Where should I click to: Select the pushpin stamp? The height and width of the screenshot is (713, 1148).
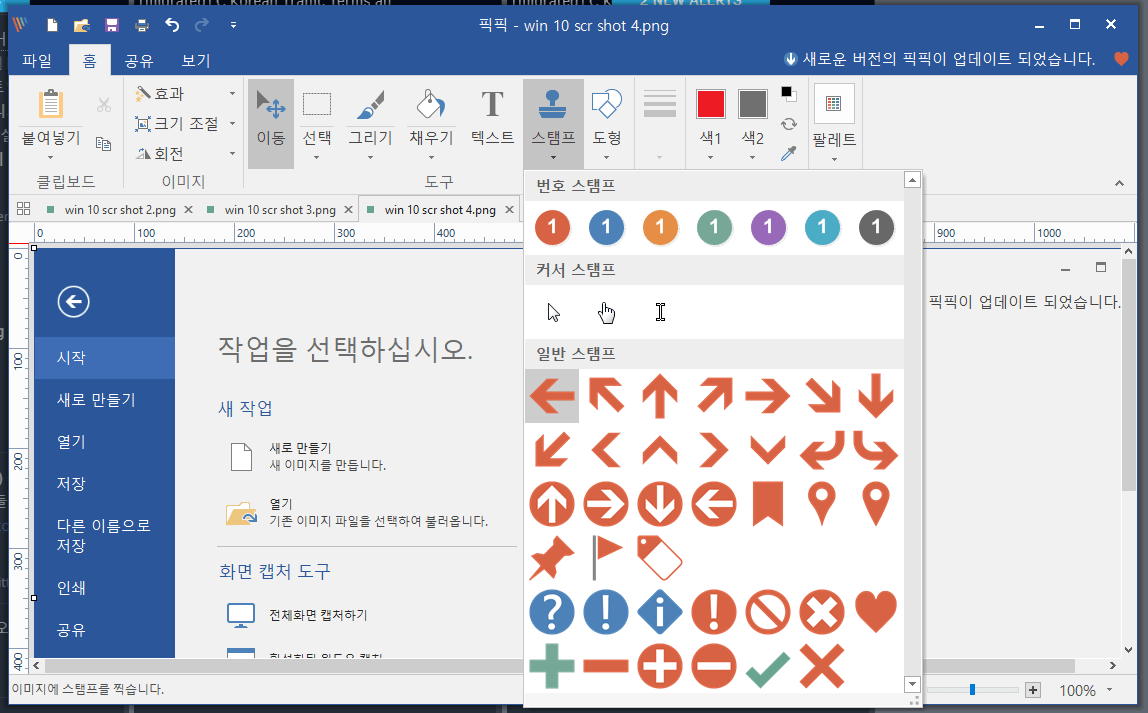[x=552, y=558]
